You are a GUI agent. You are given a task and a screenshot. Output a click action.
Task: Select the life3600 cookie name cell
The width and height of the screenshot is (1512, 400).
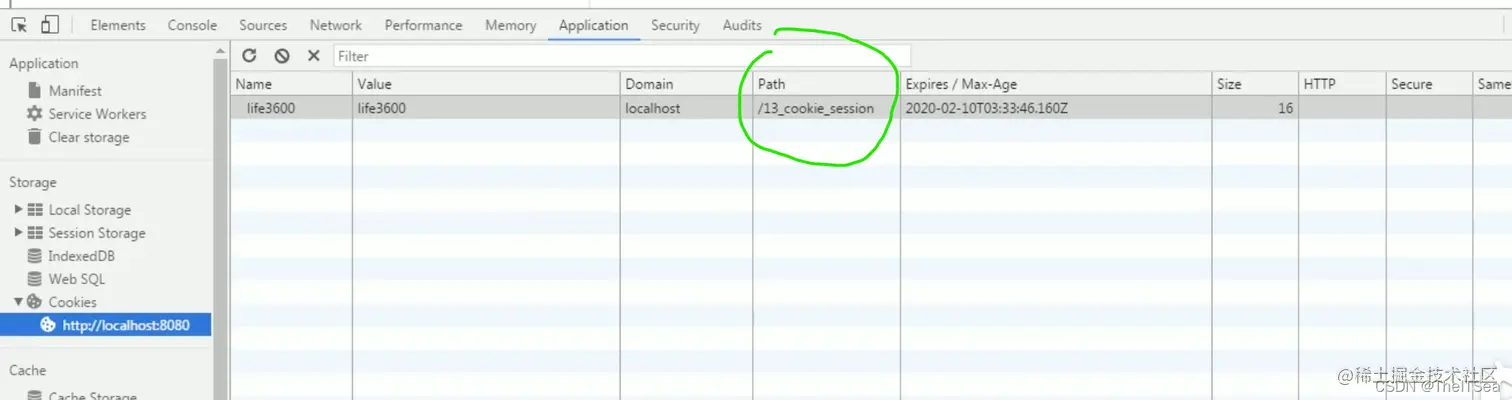[291, 108]
